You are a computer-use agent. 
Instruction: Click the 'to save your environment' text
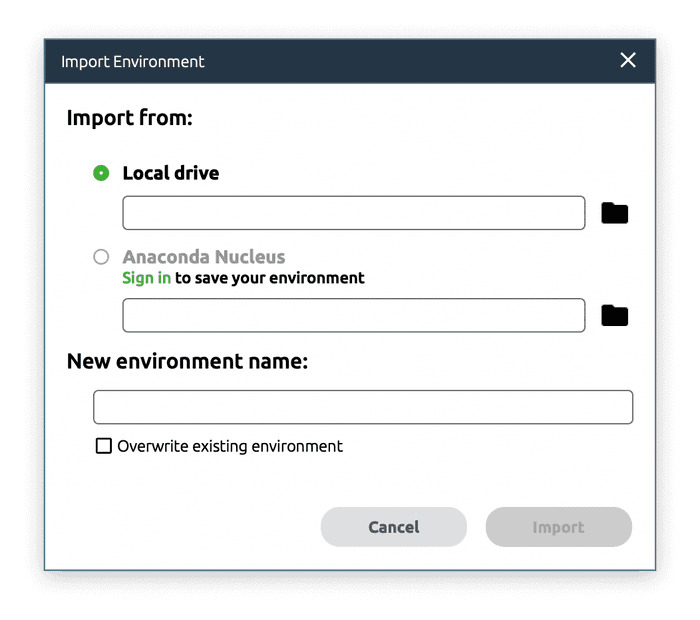point(270,278)
